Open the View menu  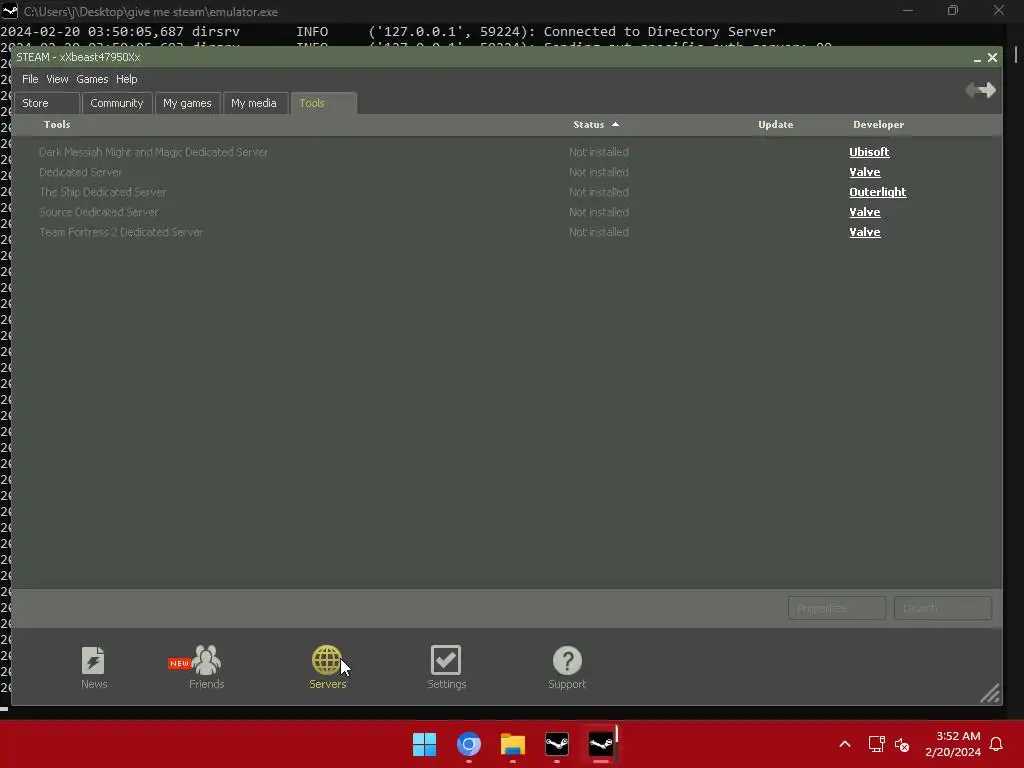(57, 79)
